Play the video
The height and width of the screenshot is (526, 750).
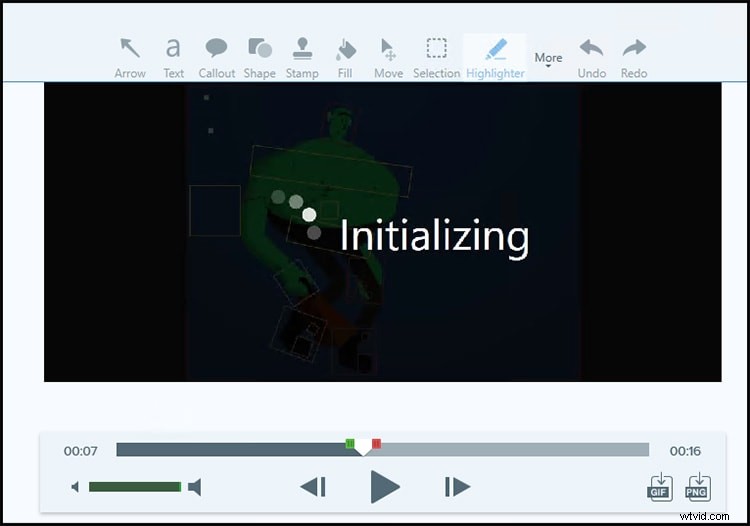coord(385,487)
